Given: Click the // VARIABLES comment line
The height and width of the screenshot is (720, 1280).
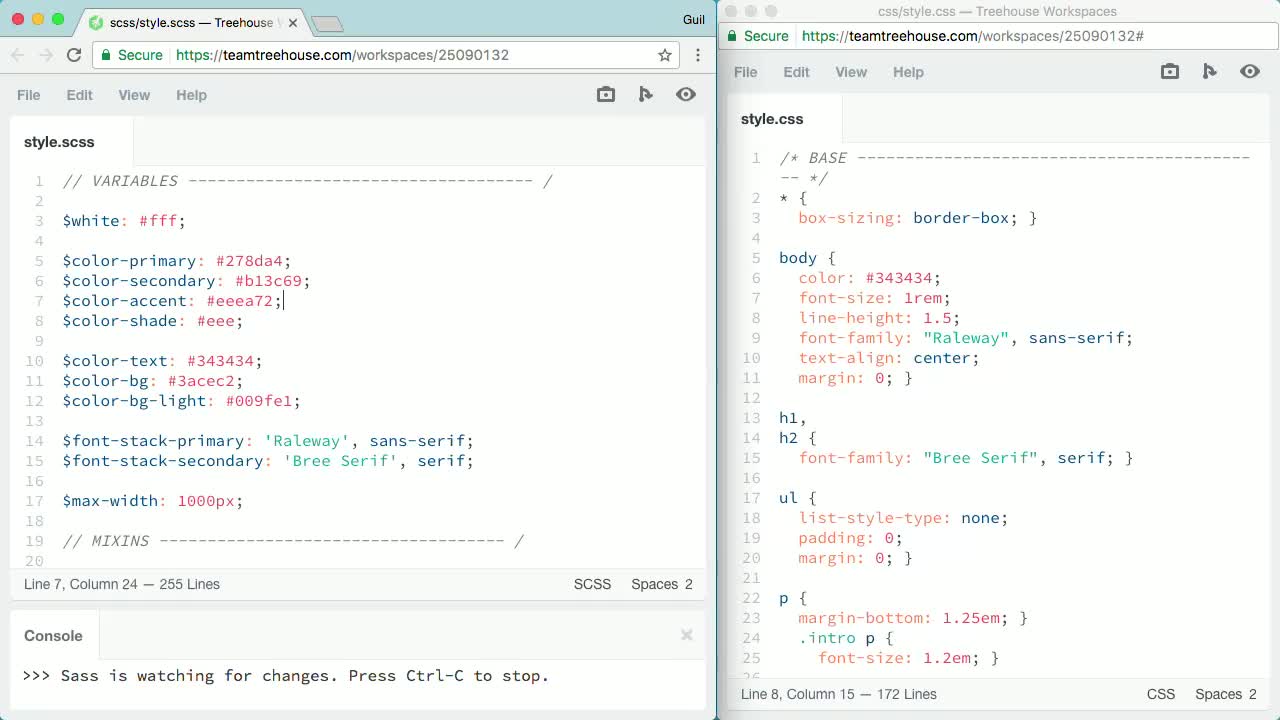Looking at the screenshot, I should (307, 181).
